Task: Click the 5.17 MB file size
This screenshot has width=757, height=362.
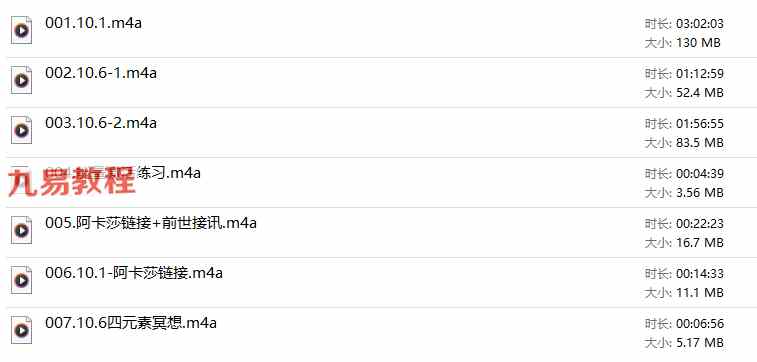Action: click(x=700, y=343)
